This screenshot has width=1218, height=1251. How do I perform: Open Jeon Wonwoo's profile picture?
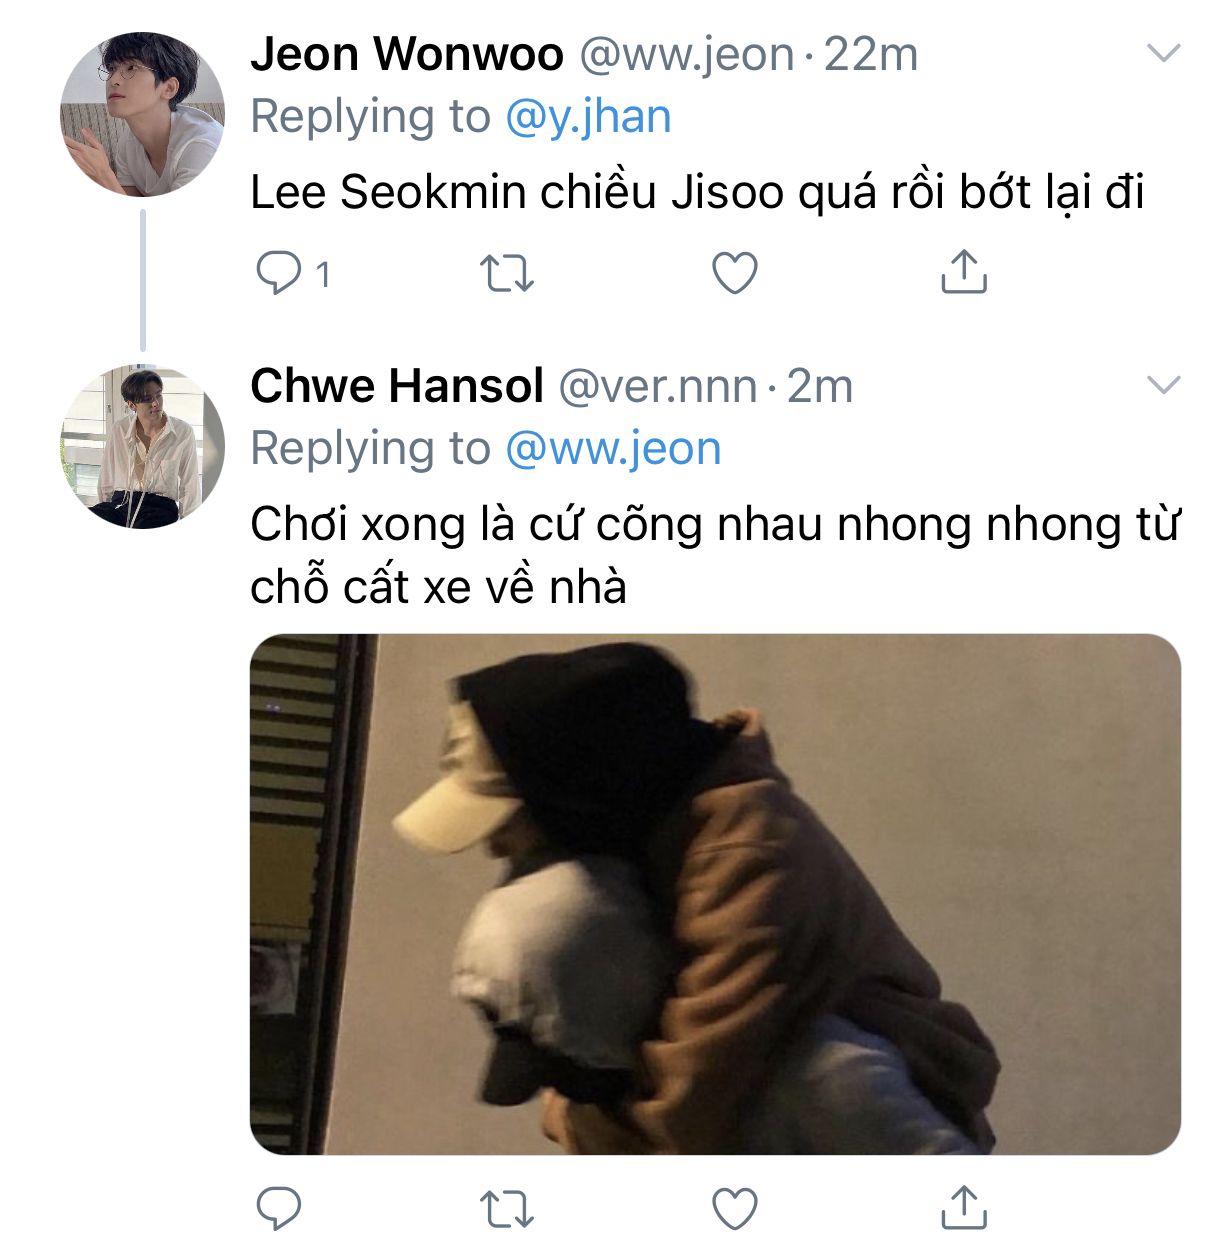(142, 114)
